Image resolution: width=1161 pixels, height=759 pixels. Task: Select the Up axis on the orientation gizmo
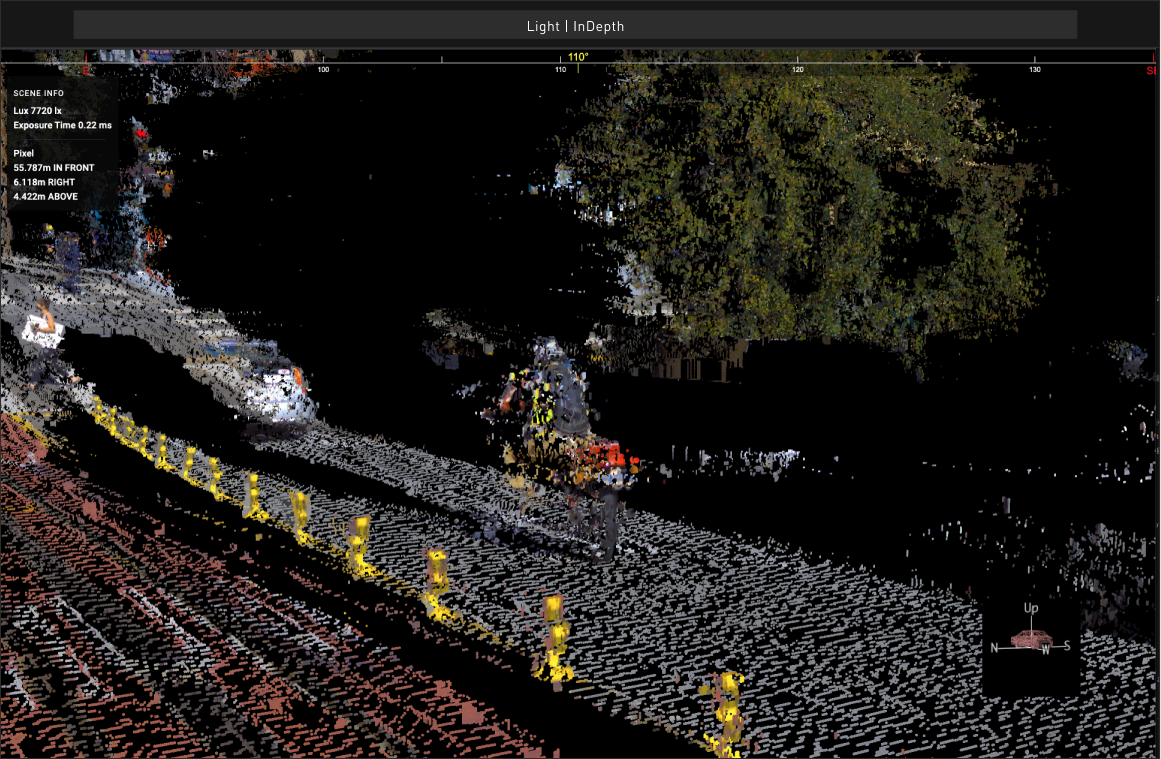coord(1030,607)
